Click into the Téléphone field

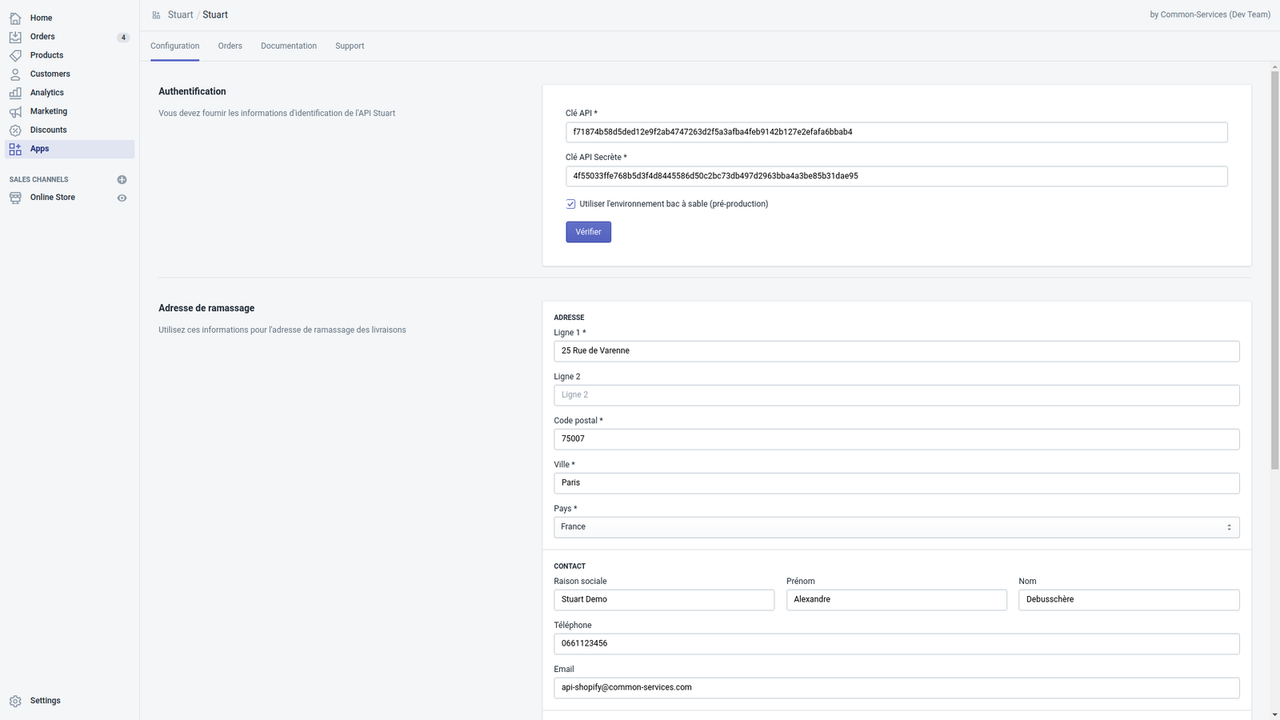(896, 644)
